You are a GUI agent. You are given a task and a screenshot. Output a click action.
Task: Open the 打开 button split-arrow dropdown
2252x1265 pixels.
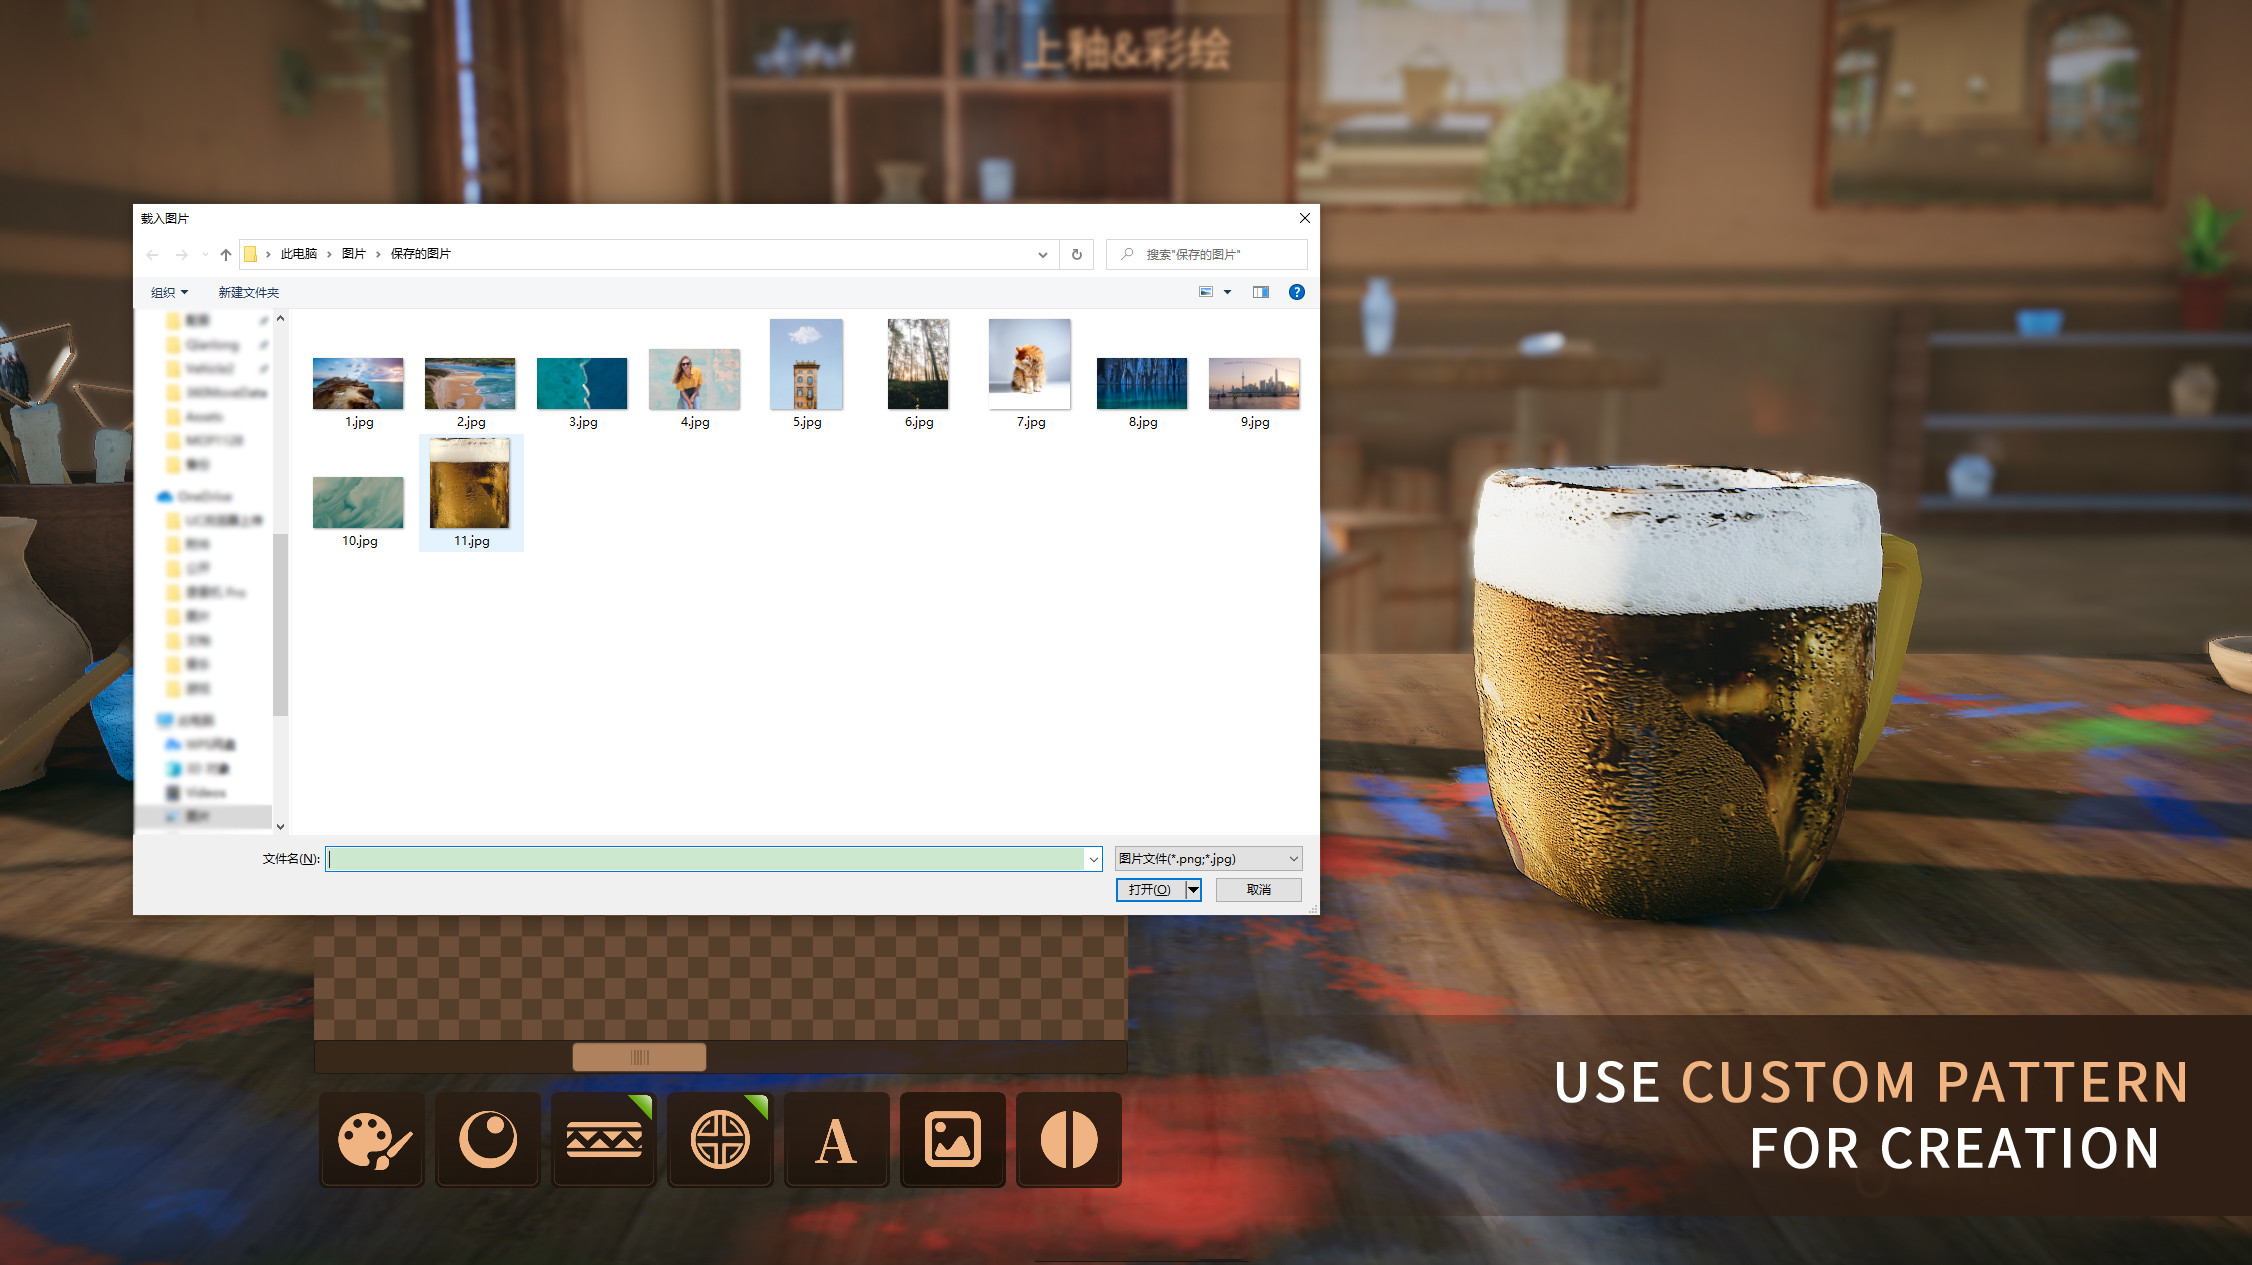coord(1191,889)
